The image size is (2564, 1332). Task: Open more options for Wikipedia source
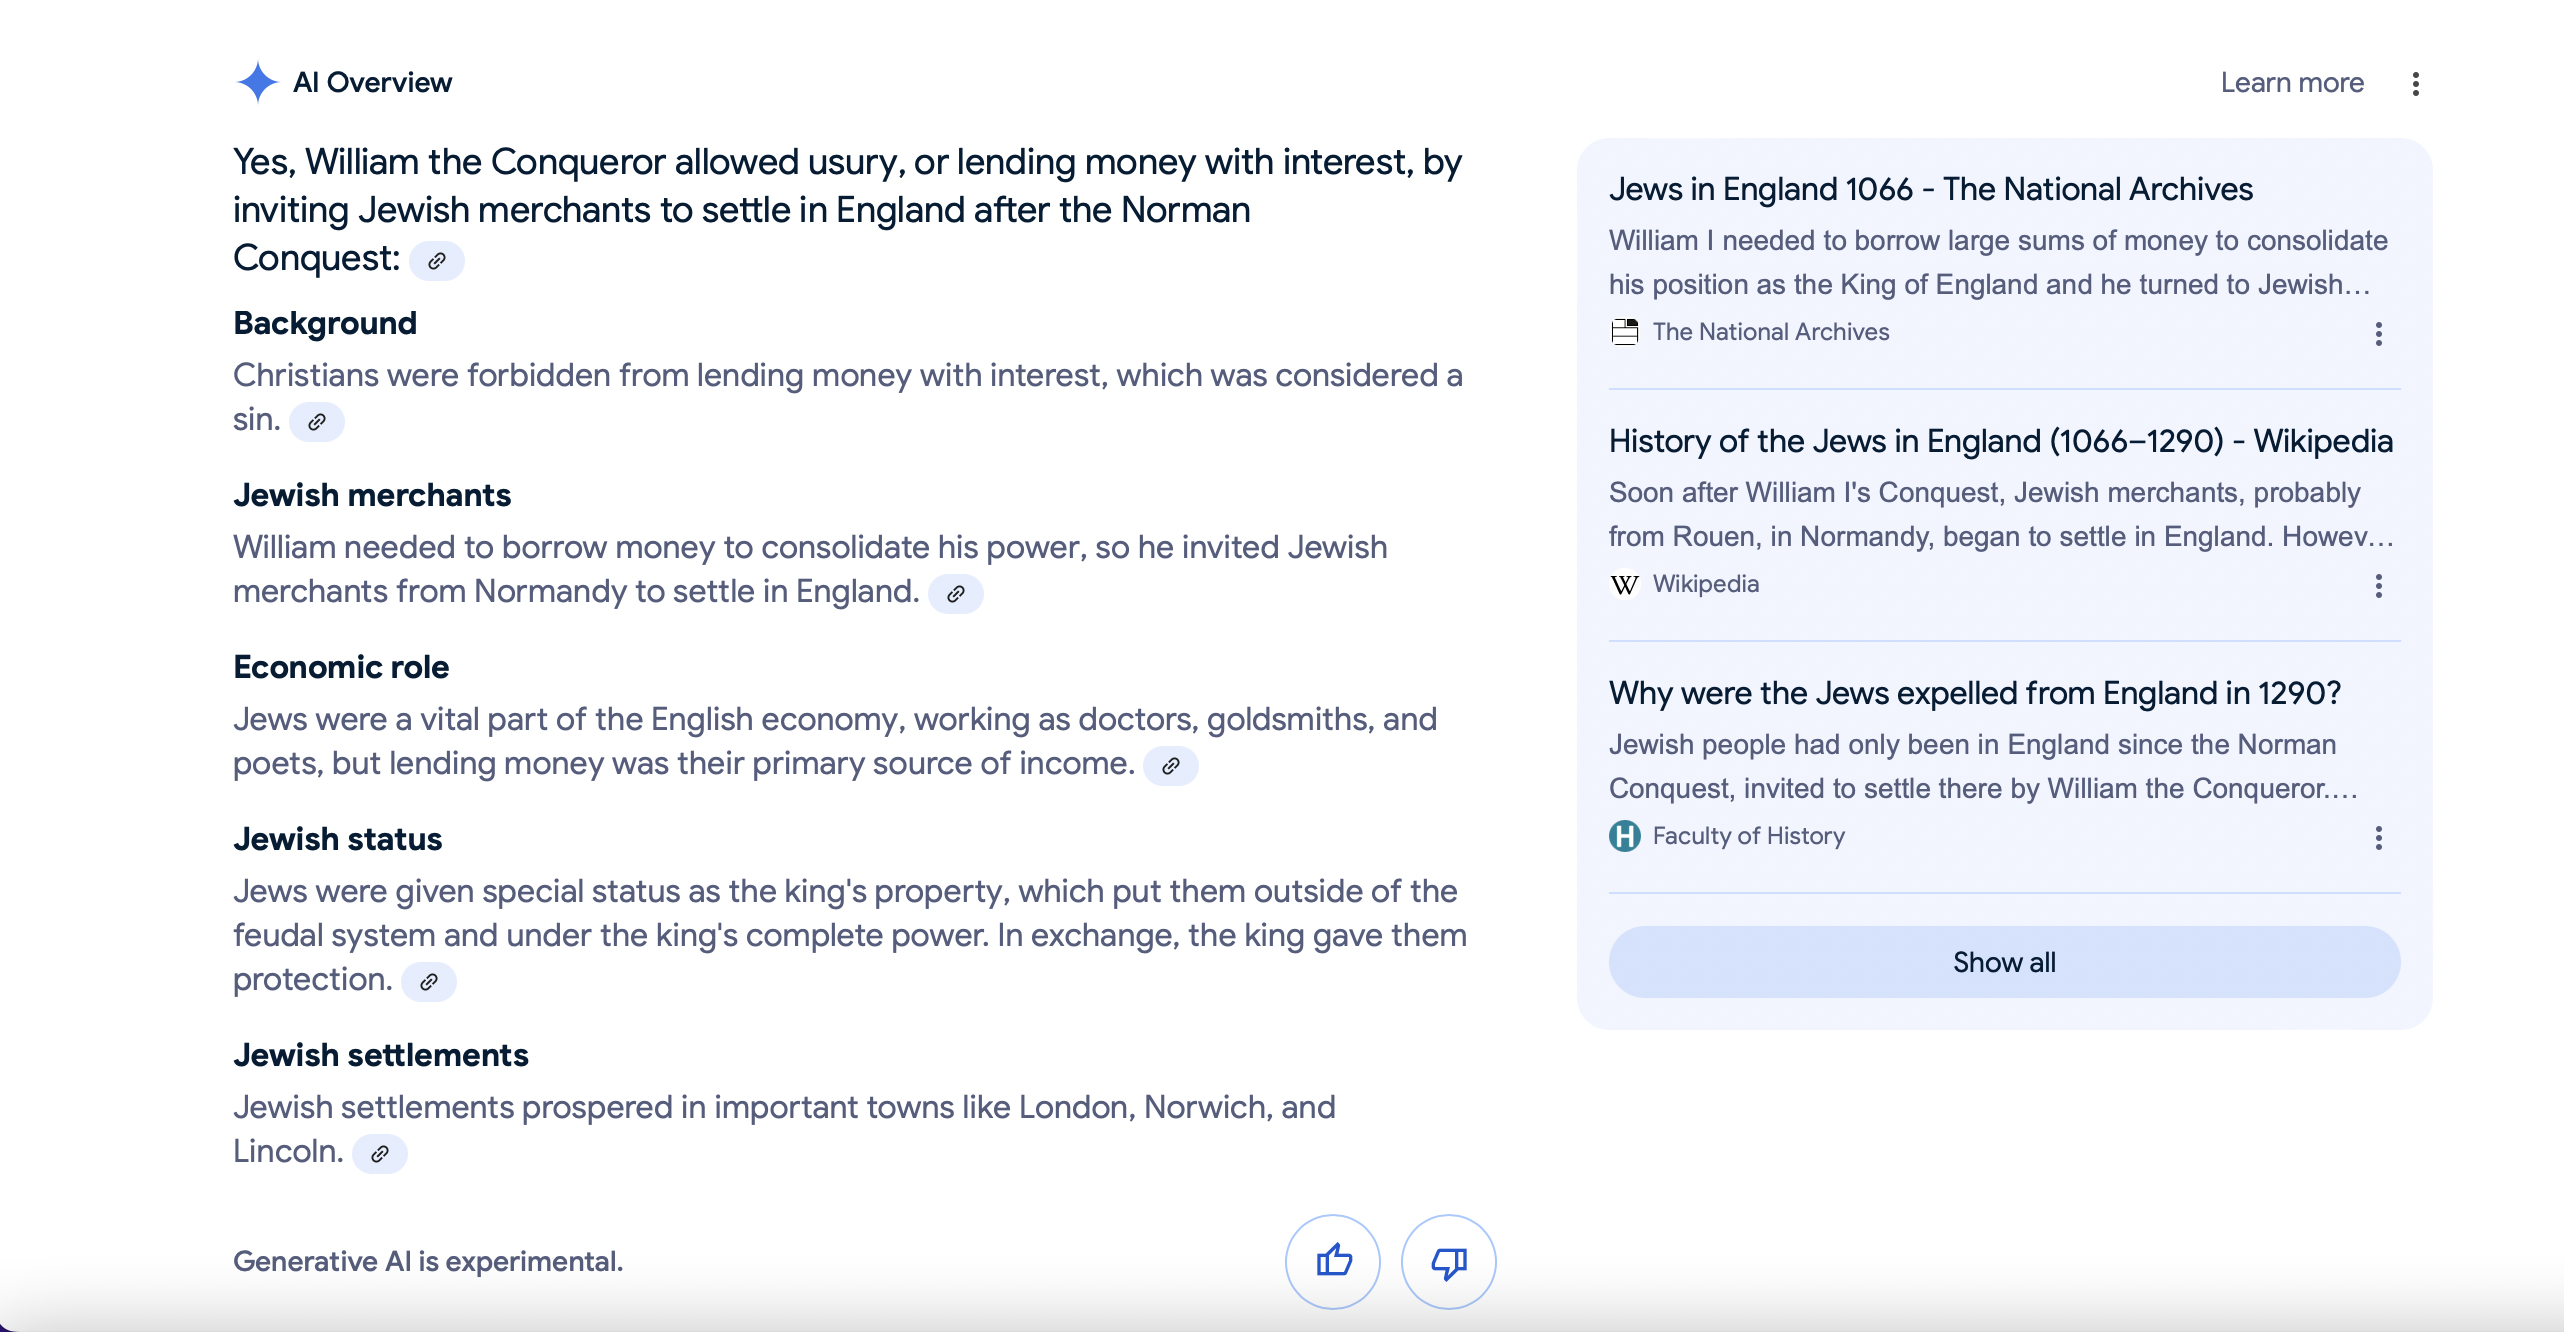tap(2379, 586)
